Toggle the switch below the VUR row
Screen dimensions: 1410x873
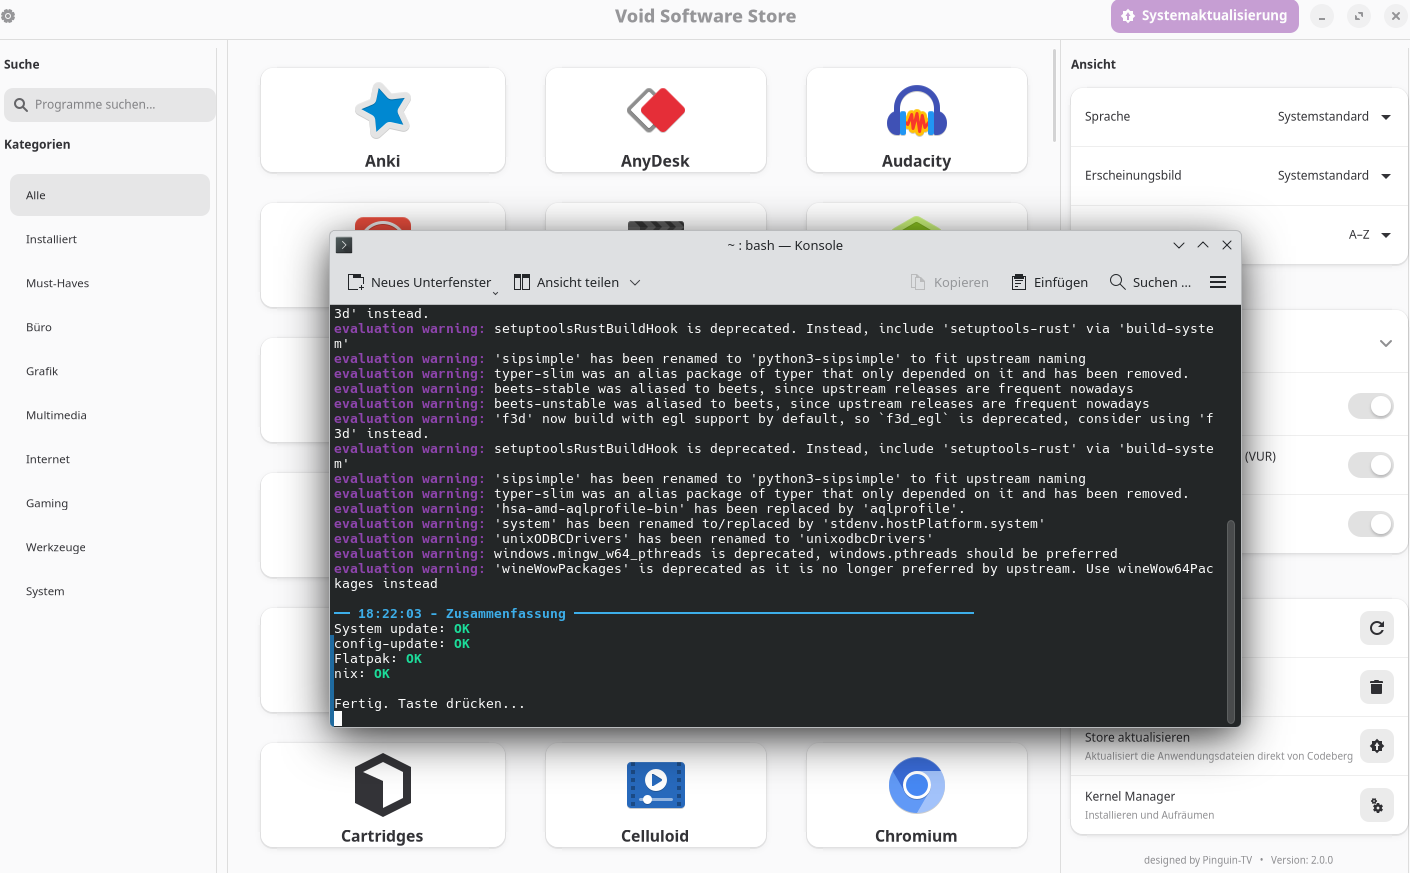[1371, 524]
